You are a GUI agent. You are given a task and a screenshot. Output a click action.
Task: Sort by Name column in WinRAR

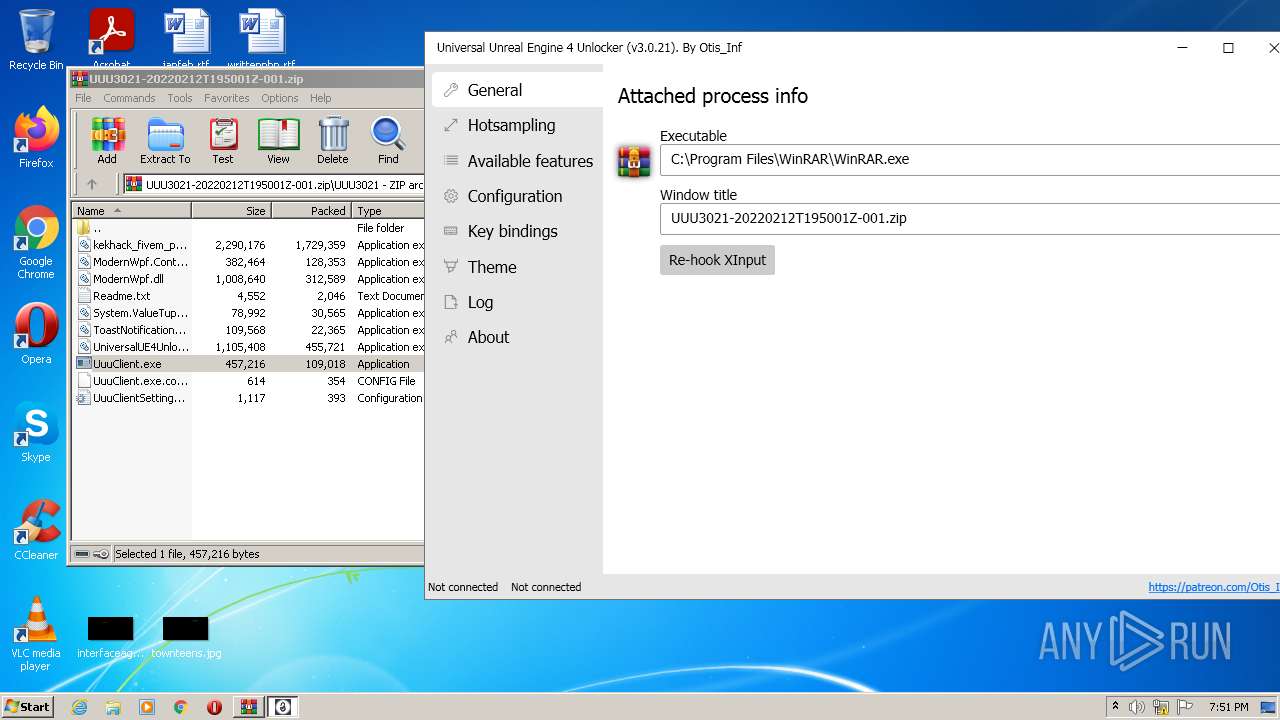132,211
